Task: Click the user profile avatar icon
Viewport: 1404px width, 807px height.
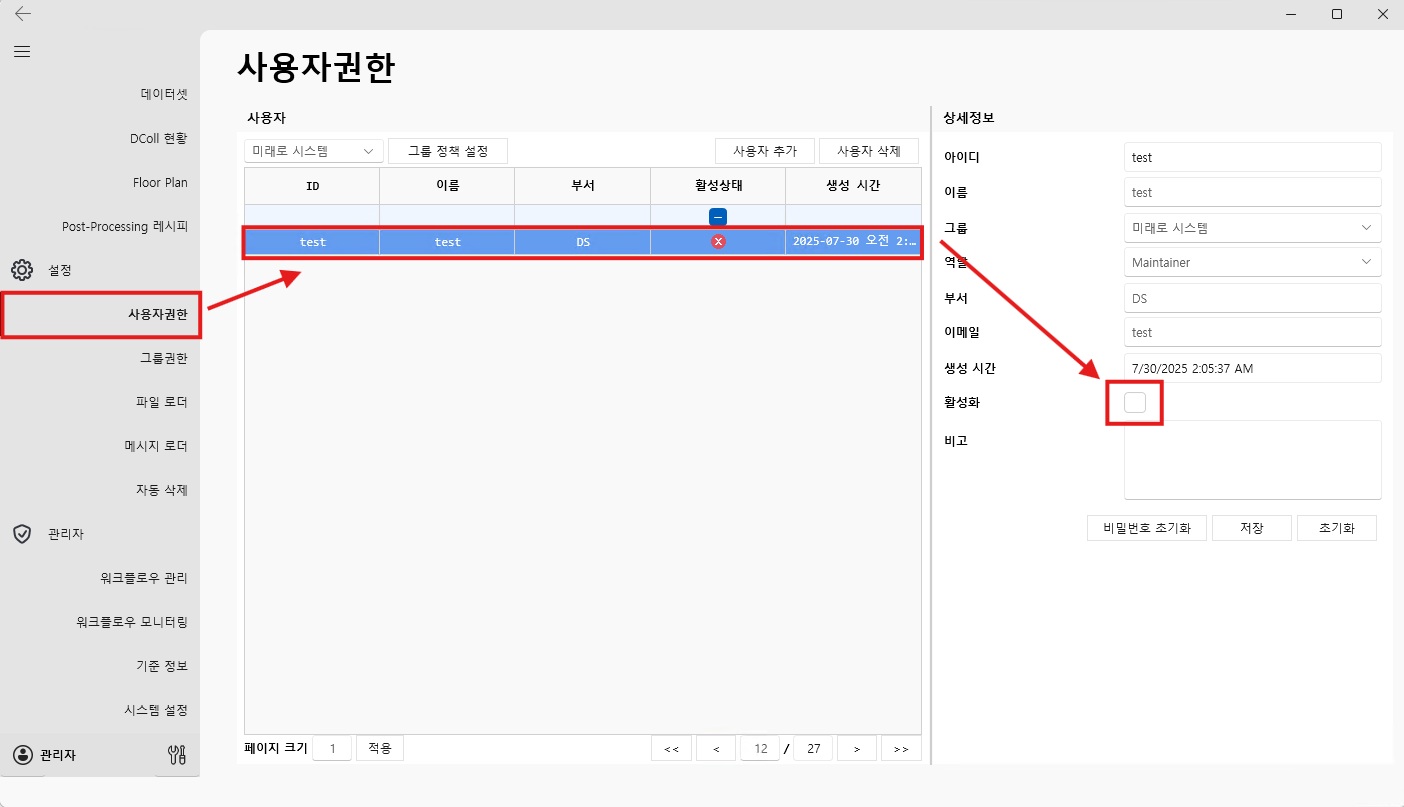Action: (x=22, y=755)
